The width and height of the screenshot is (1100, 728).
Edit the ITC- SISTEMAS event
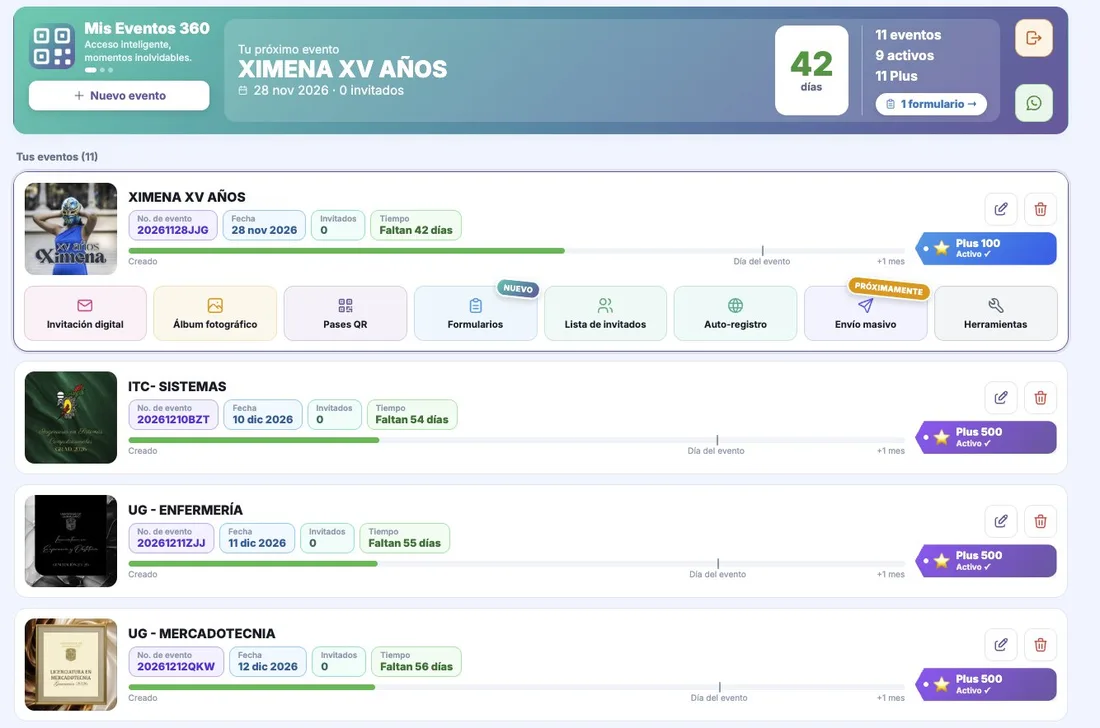(x=1001, y=398)
